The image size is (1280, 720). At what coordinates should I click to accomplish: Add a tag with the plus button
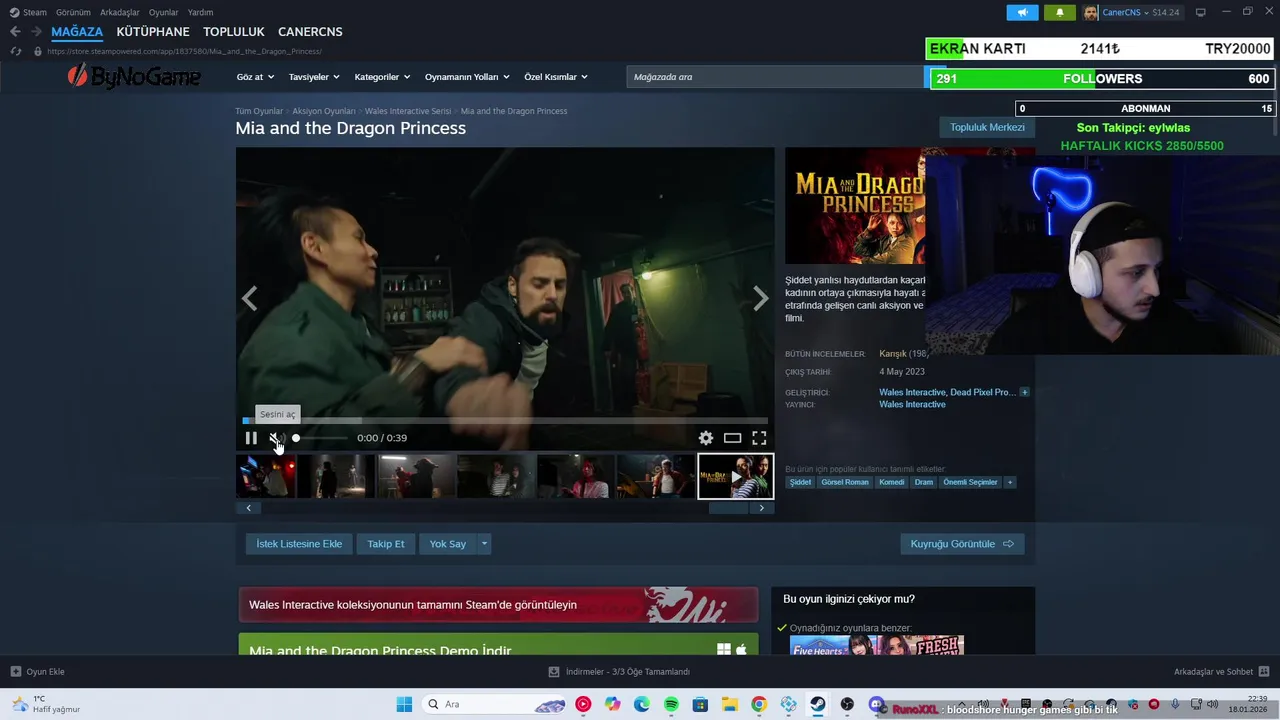(x=1010, y=482)
